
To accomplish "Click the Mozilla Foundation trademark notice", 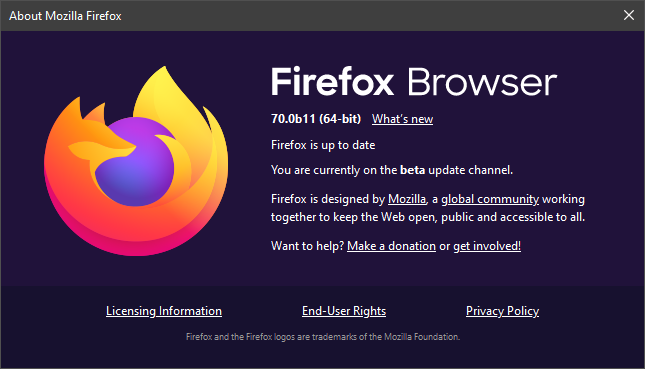I will coord(323,337).
